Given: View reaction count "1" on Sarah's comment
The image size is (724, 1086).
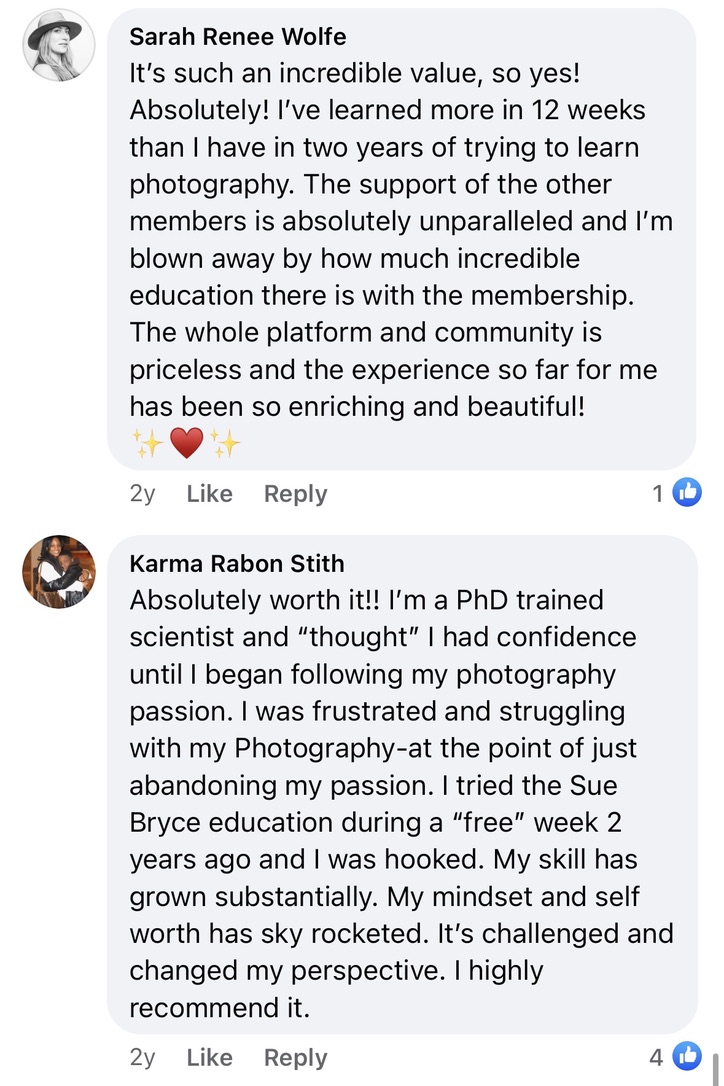Looking at the screenshot, I should coord(658,493).
